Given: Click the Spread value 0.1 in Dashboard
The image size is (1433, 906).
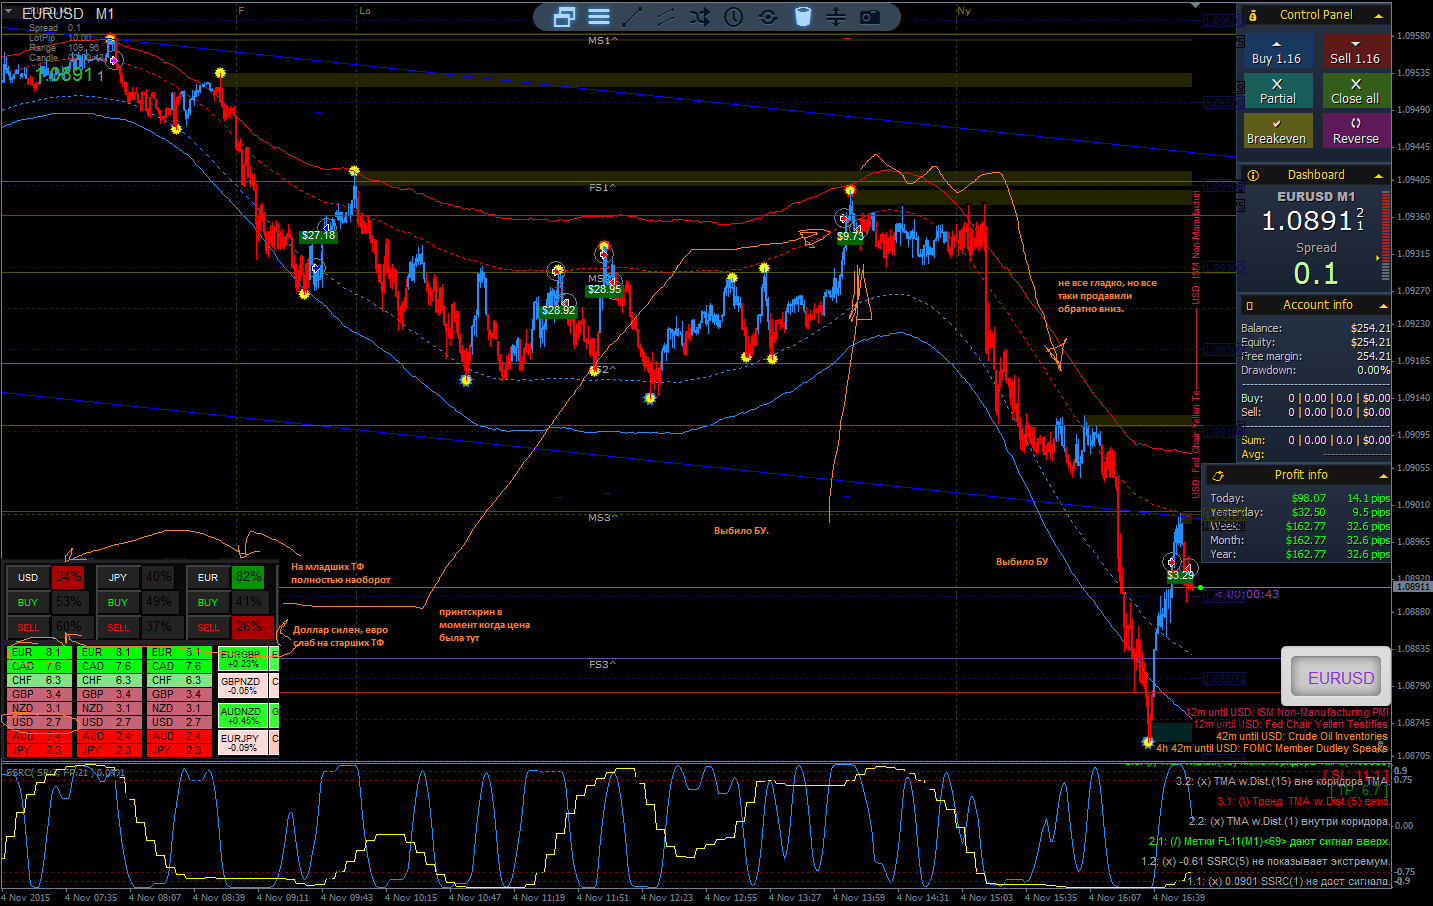Looking at the screenshot, I should pos(1316,273).
